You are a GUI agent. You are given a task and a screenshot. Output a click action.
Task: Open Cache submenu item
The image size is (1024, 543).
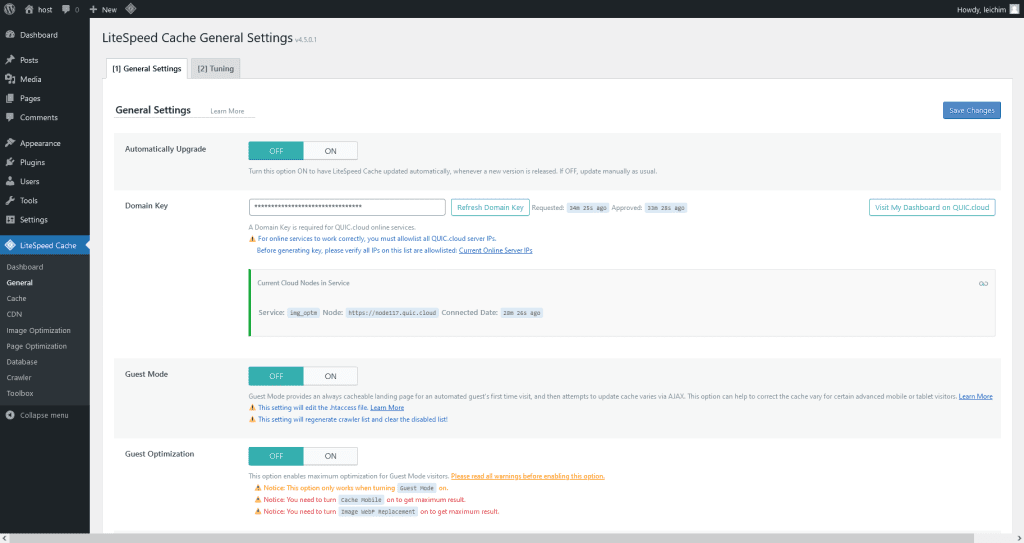16,298
